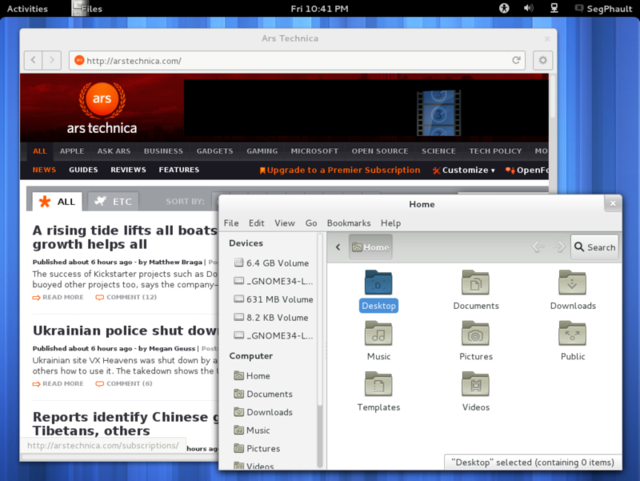Click the Search button in Home window

[594, 247]
